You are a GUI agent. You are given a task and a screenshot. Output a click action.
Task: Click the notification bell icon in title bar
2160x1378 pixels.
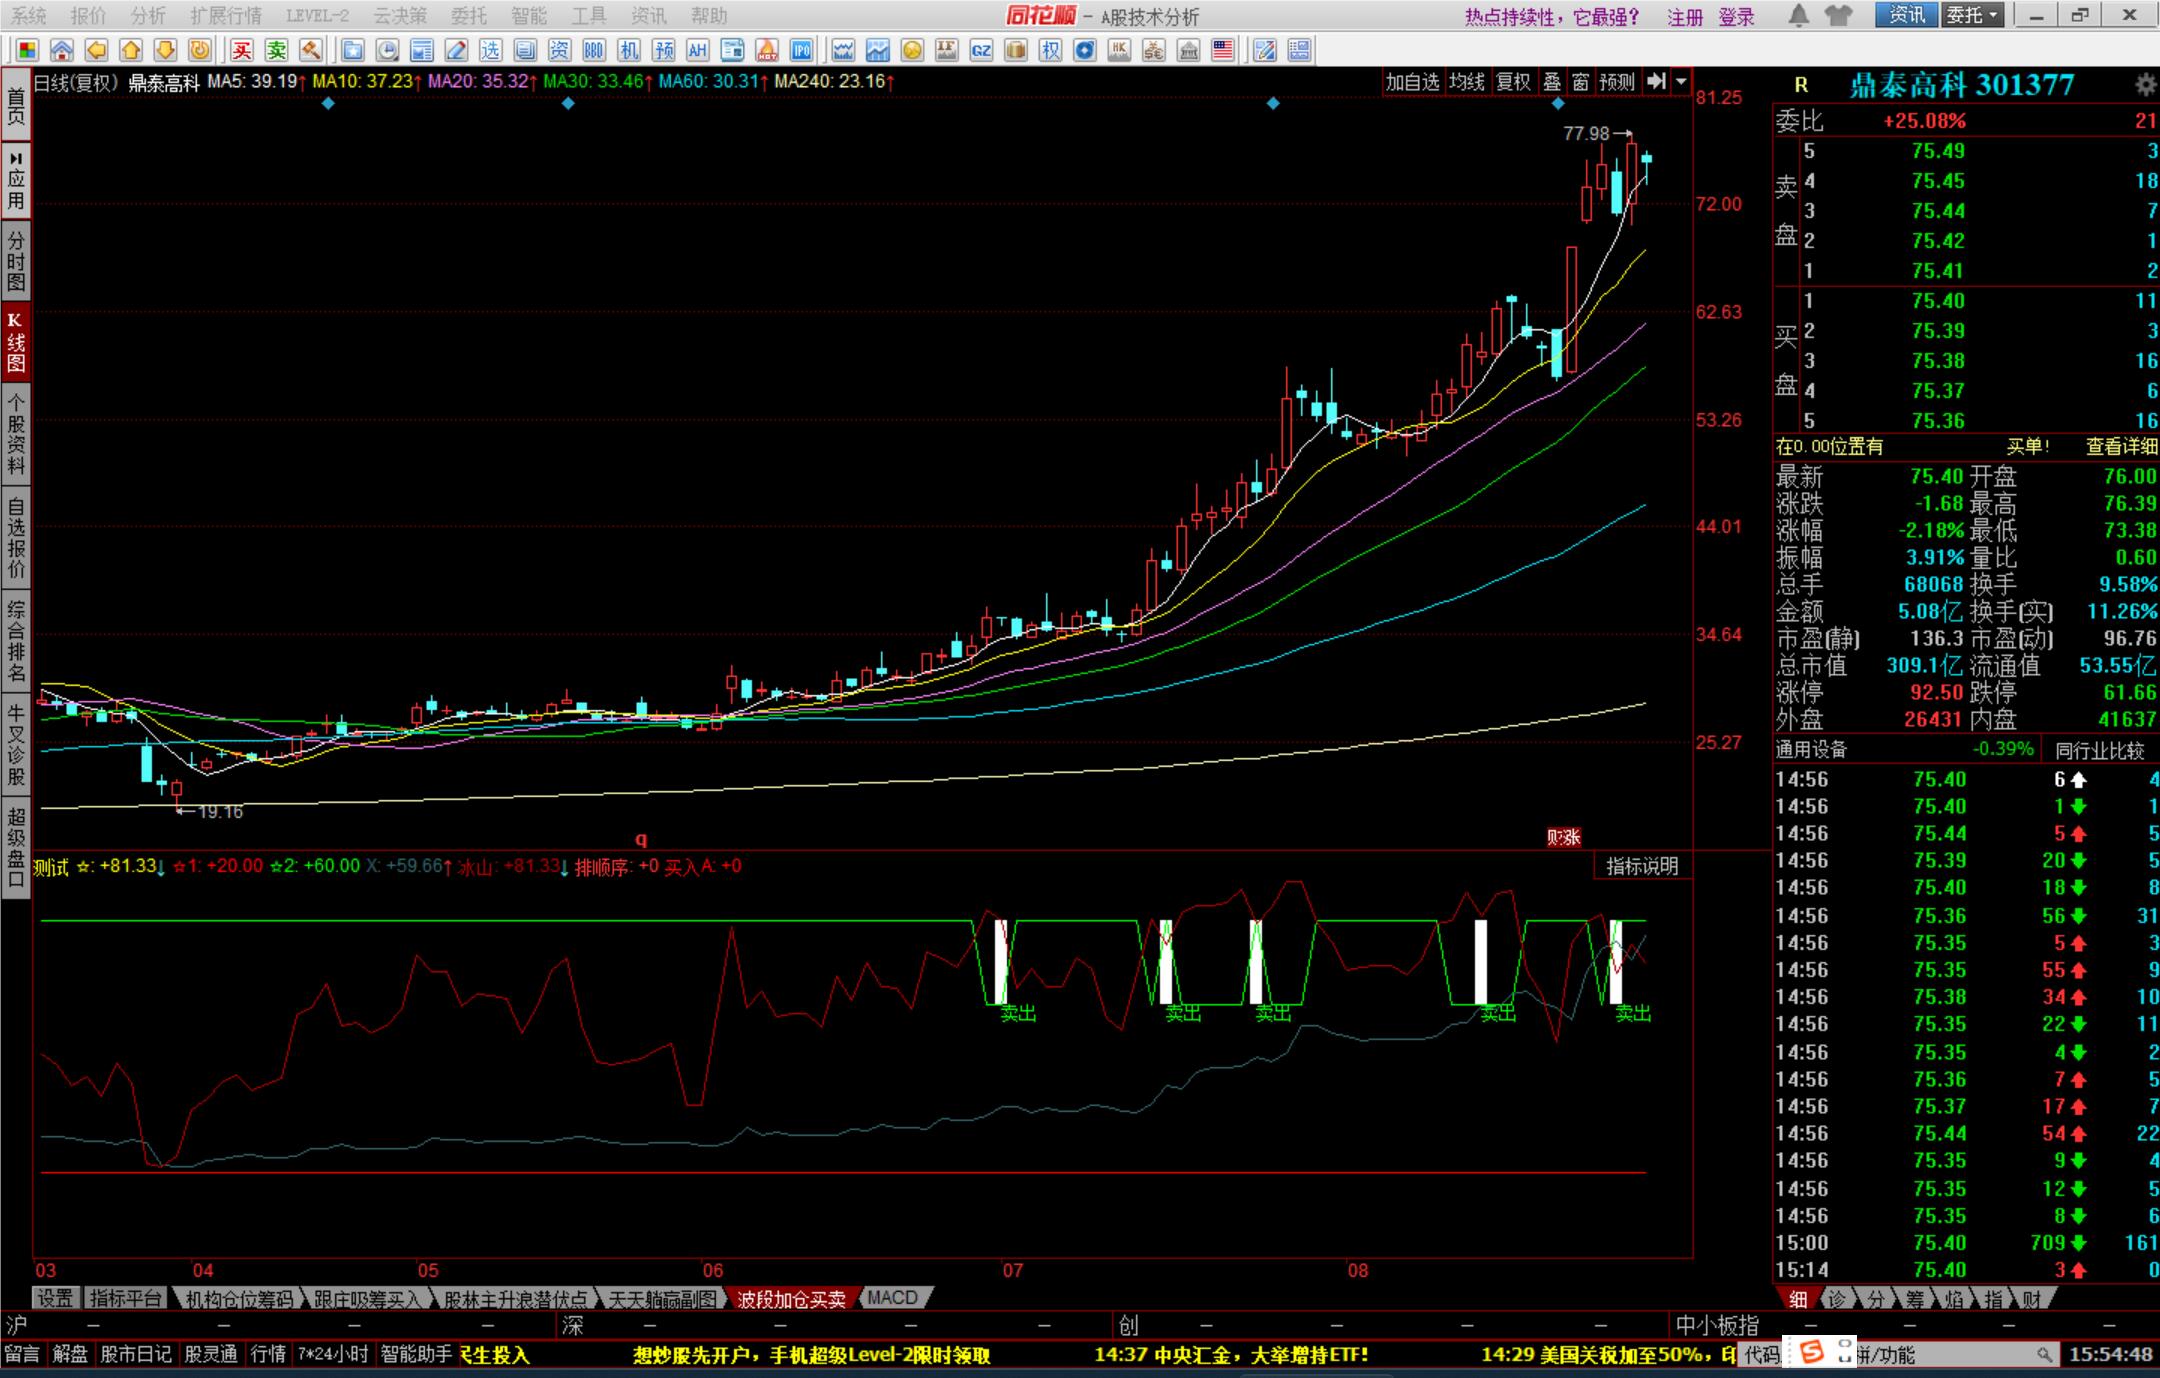point(1798,16)
